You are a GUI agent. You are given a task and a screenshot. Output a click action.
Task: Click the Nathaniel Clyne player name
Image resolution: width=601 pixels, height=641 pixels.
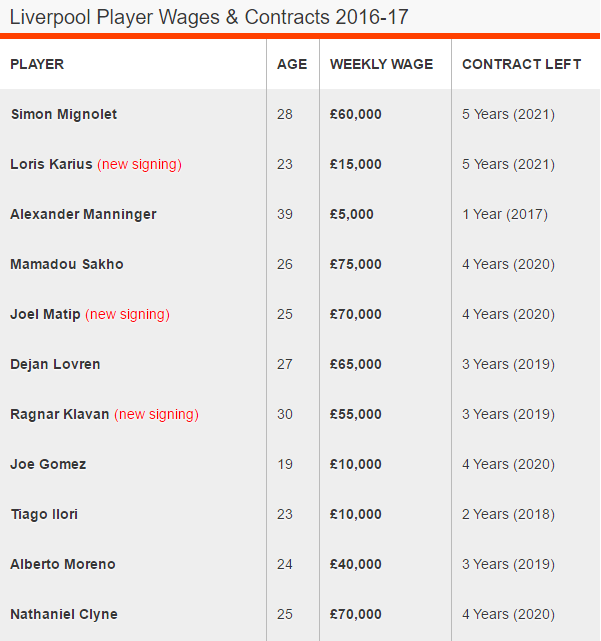[64, 614]
